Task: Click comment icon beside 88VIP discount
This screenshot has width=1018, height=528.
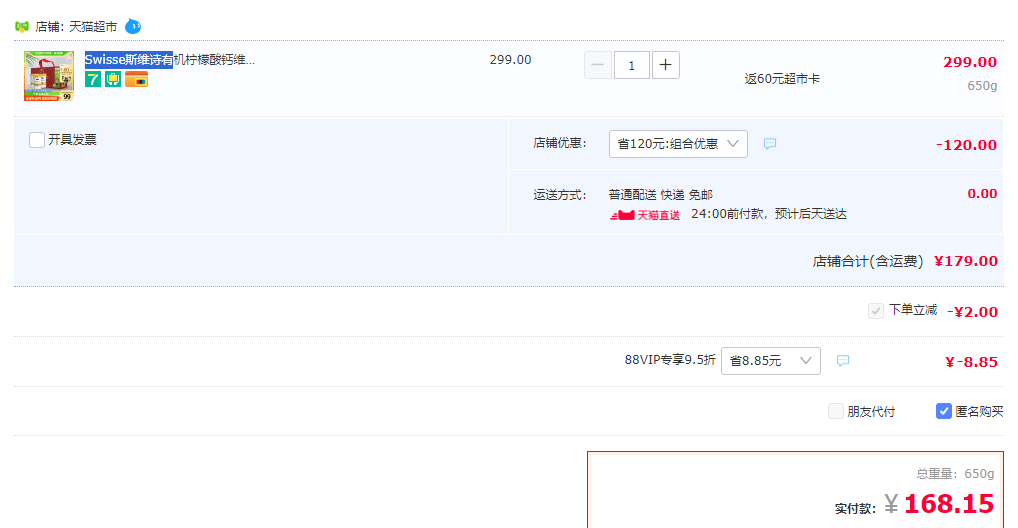Action: pos(843,360)
